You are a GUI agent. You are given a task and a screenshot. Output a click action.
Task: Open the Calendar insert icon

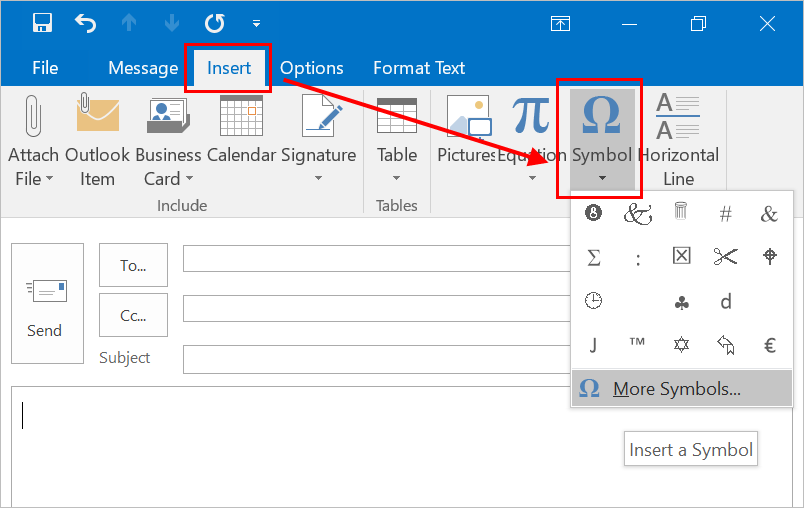tap(240, 116)
